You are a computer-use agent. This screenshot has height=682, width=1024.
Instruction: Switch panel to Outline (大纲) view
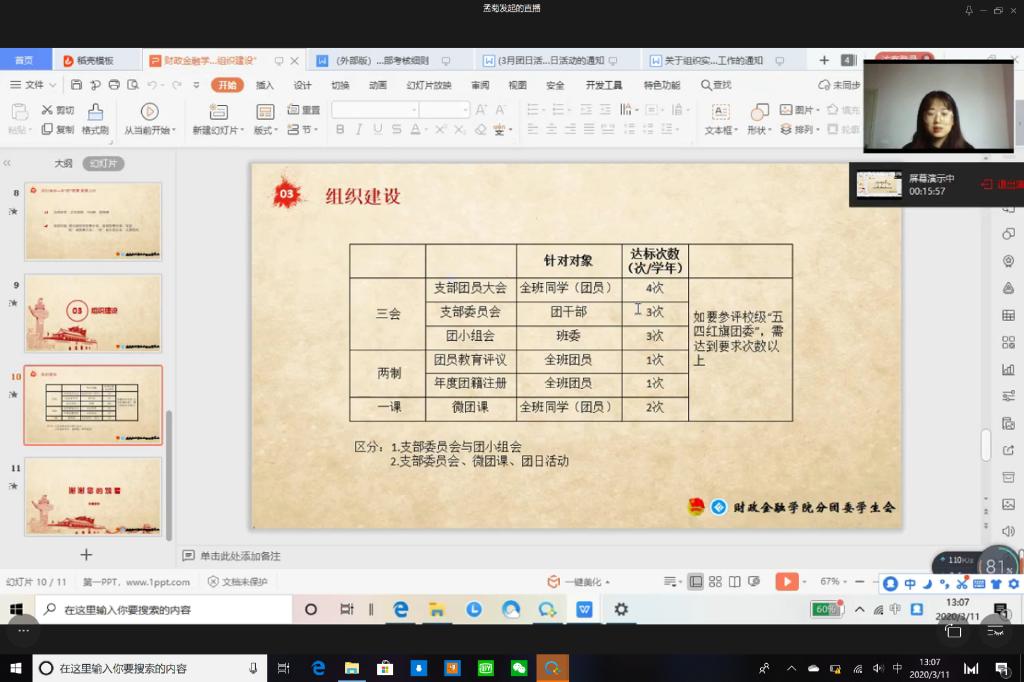point(63,163)
